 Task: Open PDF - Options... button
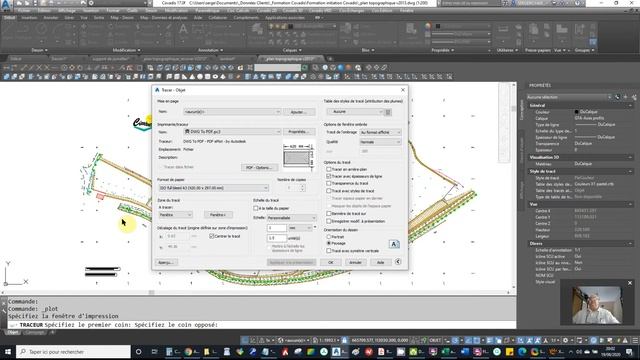tap(259, 167)
